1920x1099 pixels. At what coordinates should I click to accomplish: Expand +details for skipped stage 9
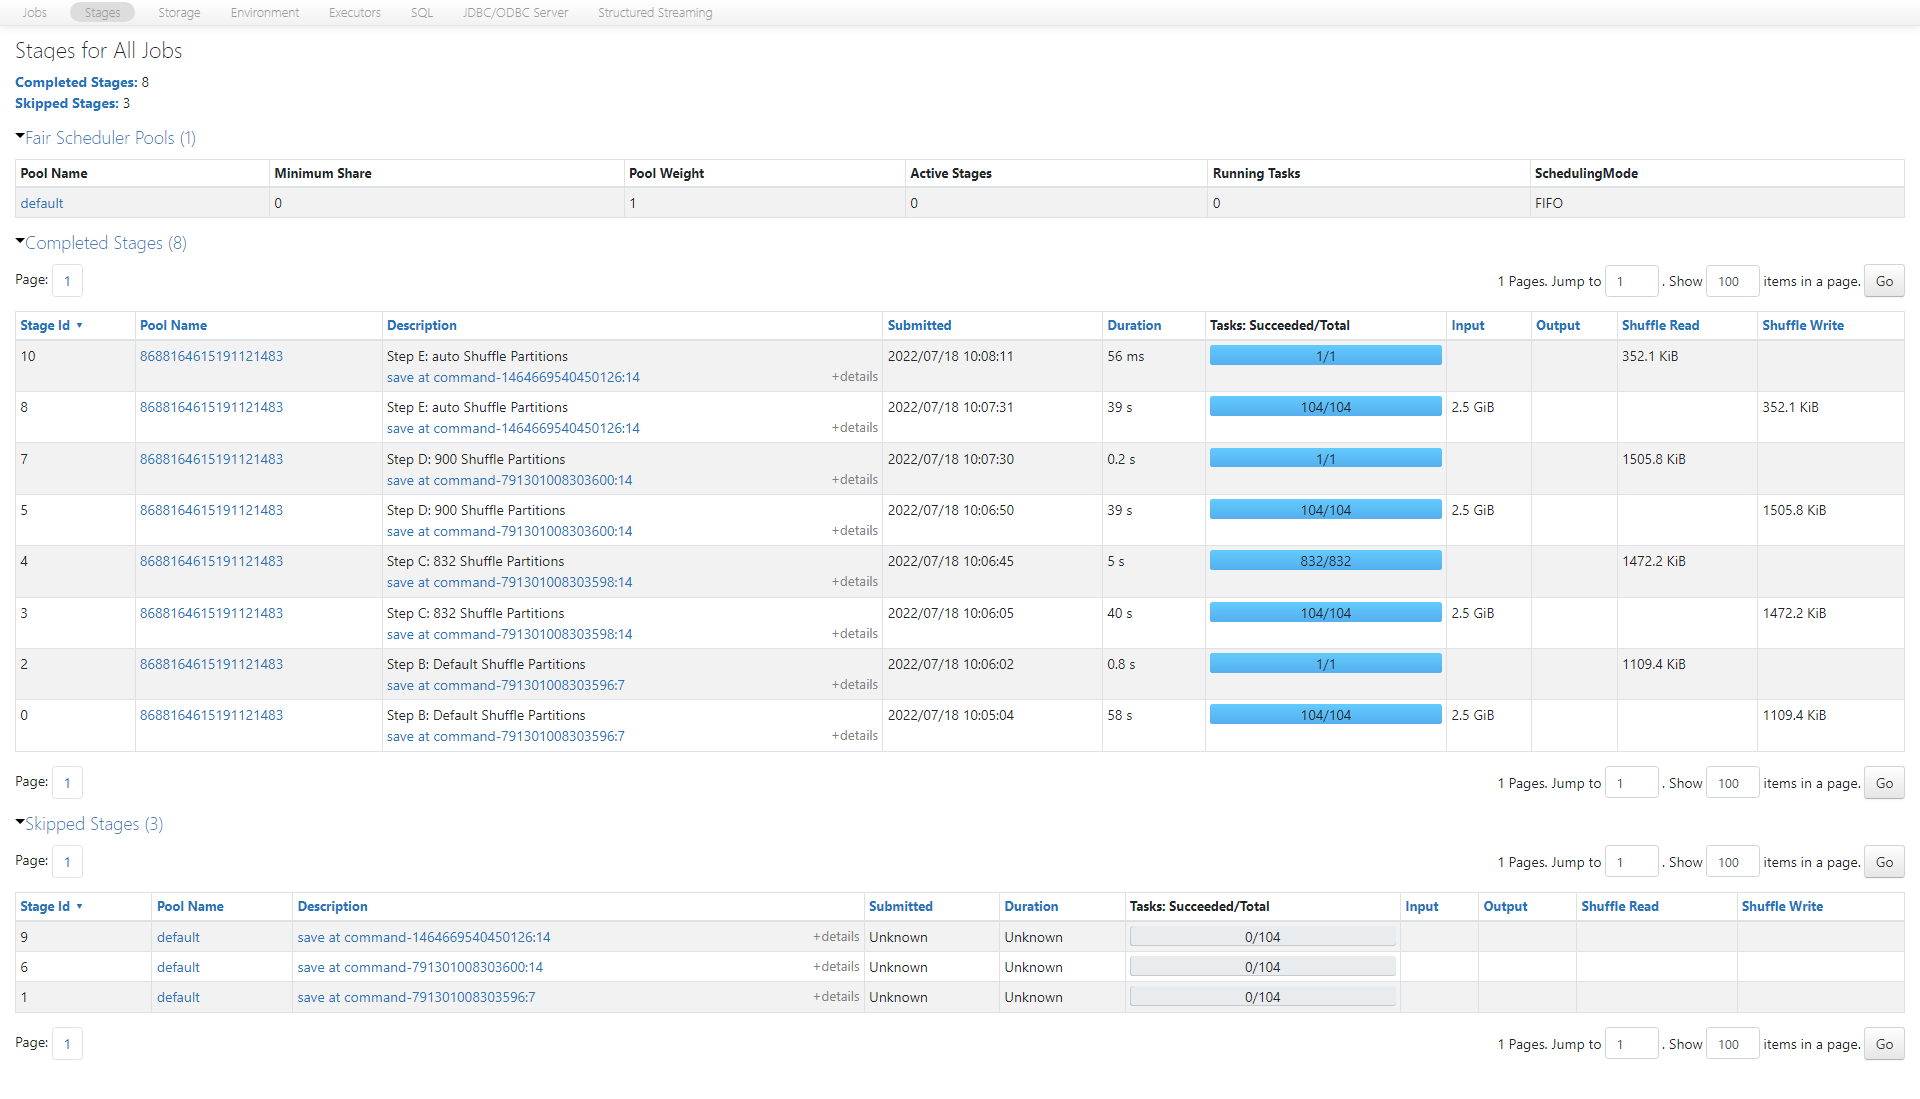pyautogui.click(x=836, y=937)
